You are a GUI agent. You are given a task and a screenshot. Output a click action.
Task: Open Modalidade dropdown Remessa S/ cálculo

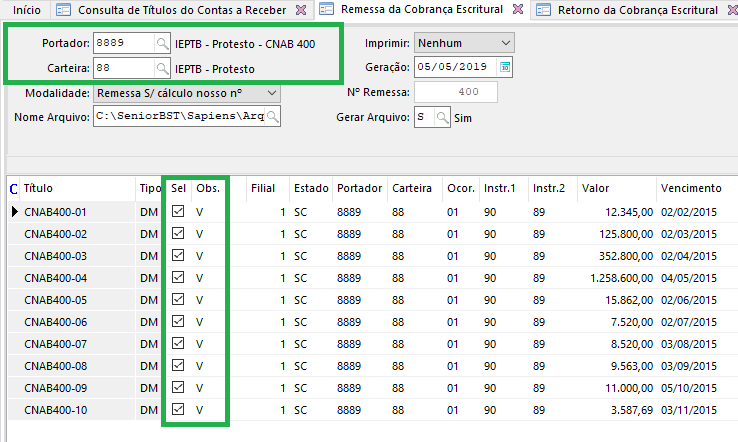pyautogui.click(x=187, y=93)
